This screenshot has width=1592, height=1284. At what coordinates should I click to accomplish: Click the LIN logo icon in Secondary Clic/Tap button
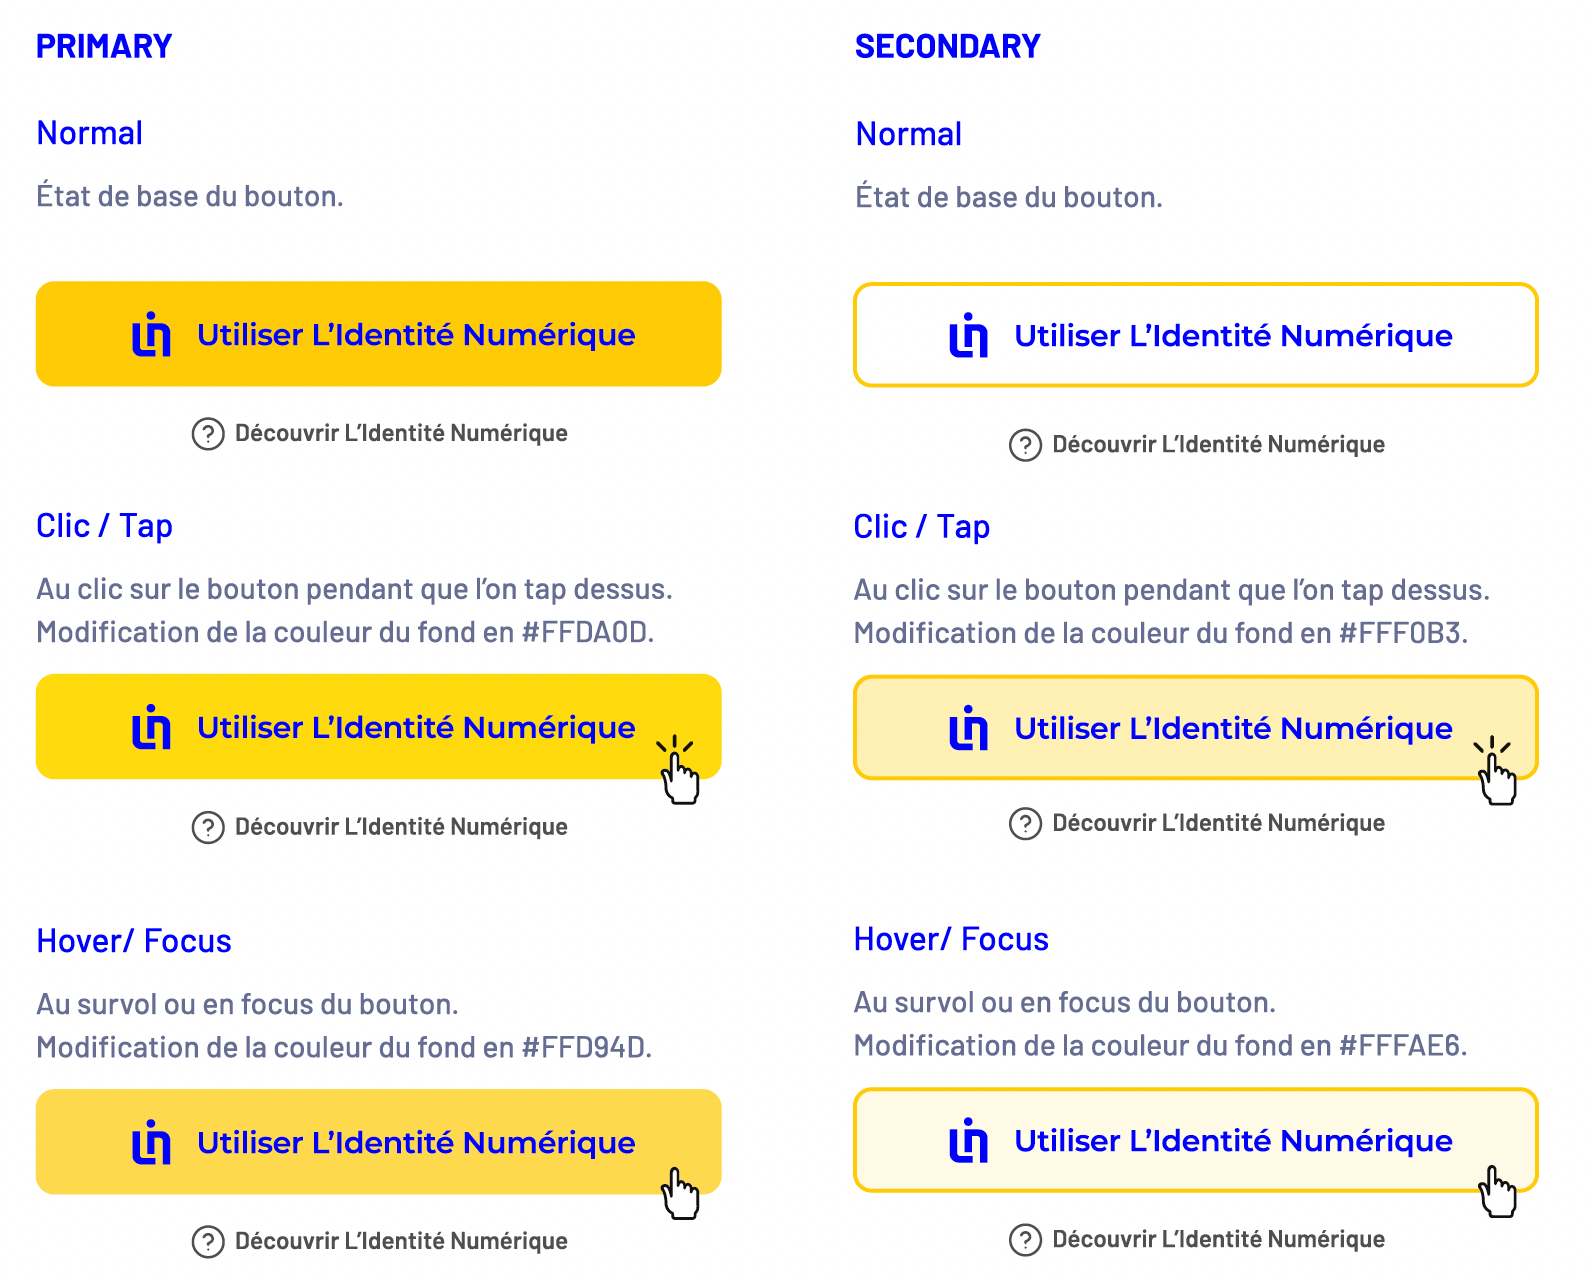[x=968, y=728]
